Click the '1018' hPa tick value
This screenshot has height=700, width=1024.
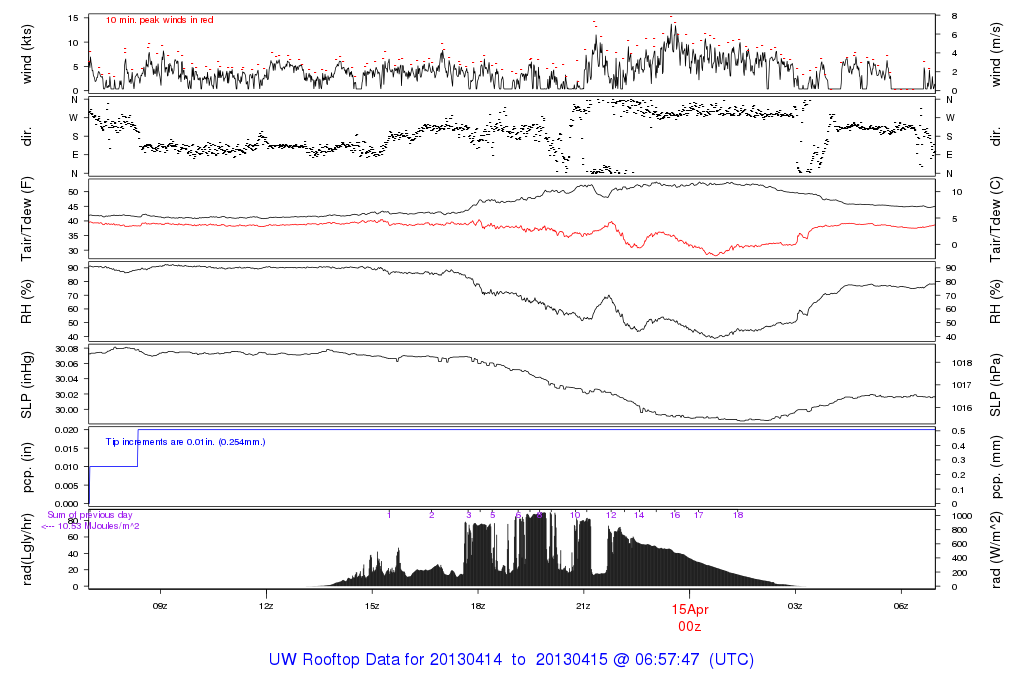(x=961, y=364)
